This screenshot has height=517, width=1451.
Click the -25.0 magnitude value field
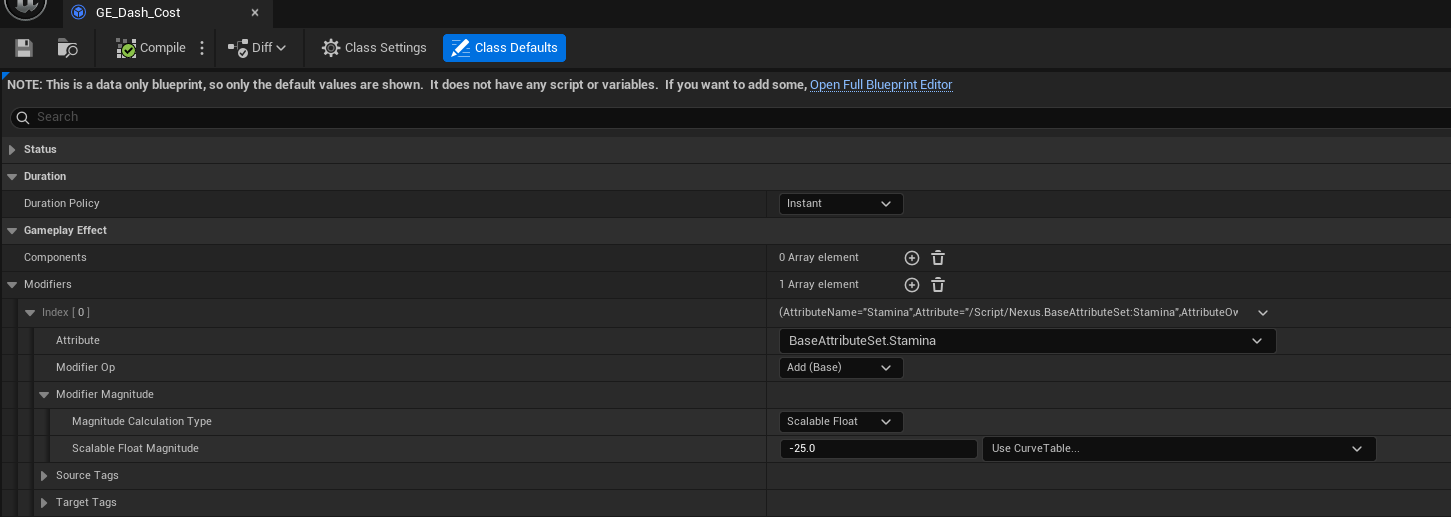[878, 449]
